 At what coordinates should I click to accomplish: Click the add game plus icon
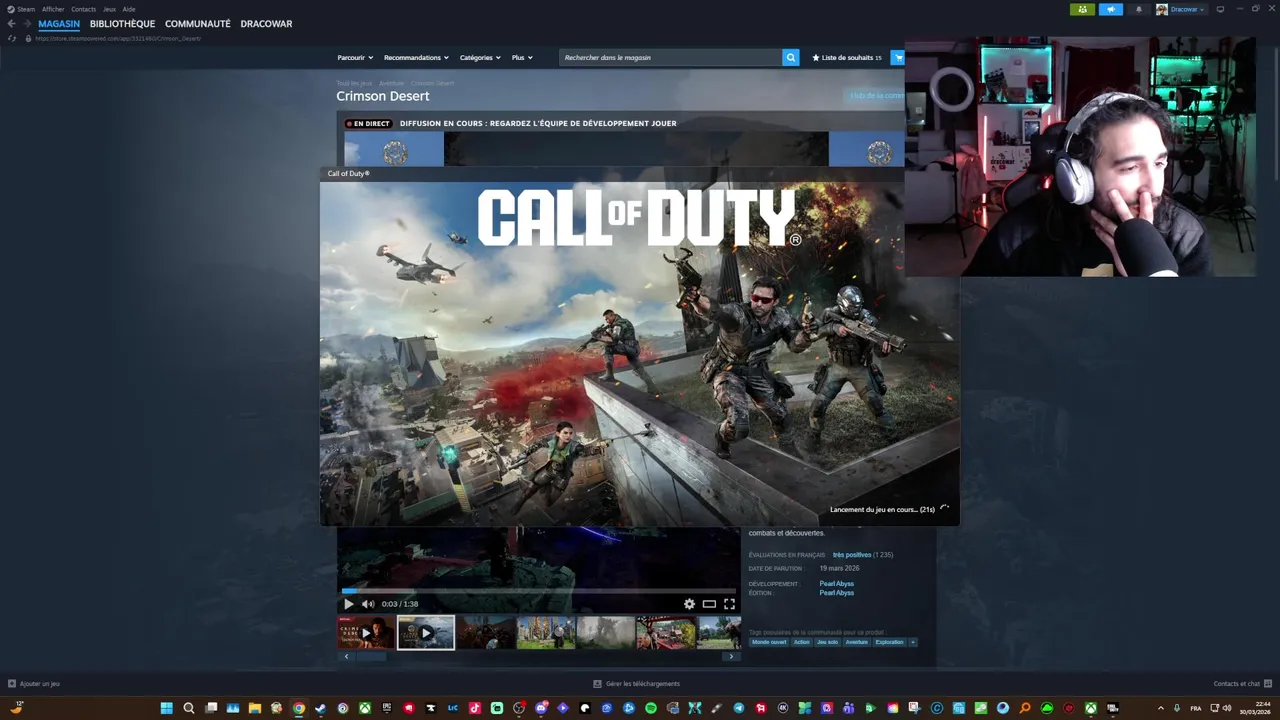(12, 684)
